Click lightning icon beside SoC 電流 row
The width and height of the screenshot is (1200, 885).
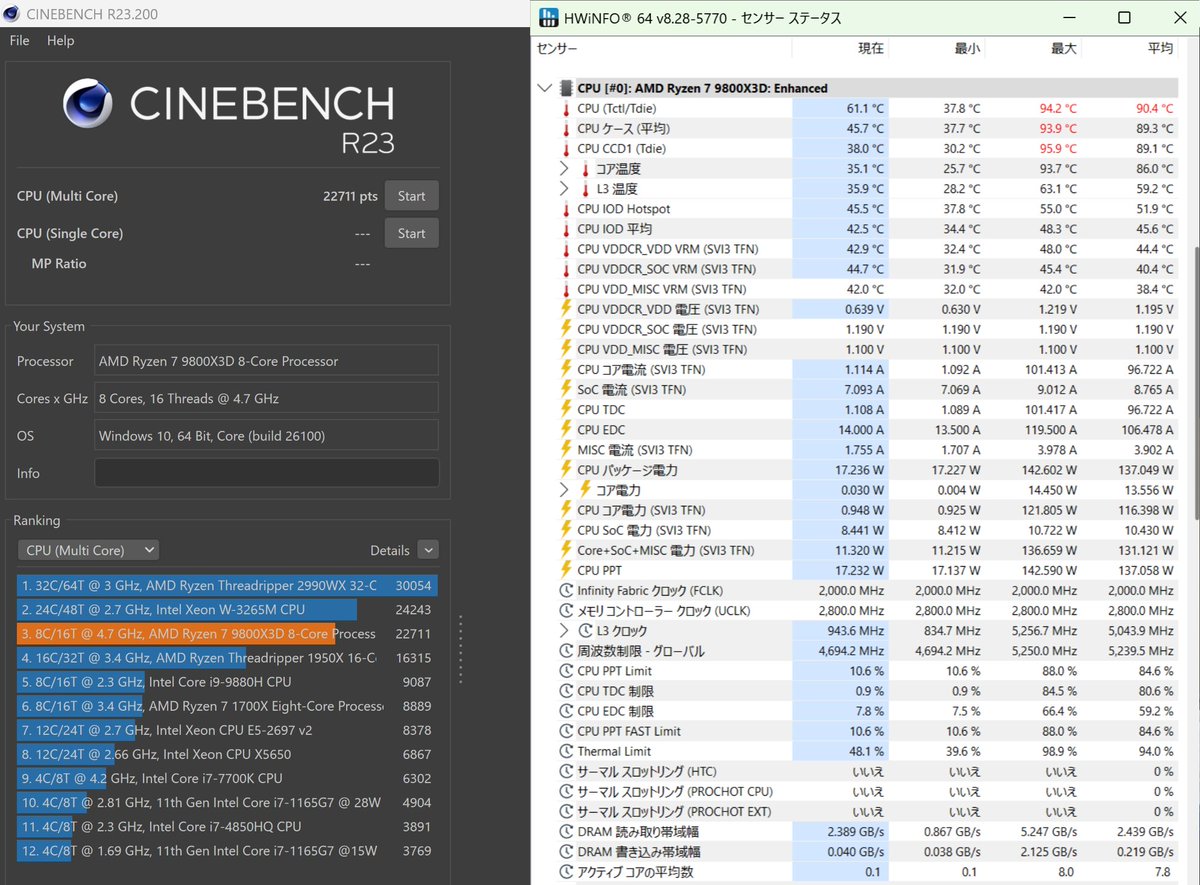tap(565, 389)
